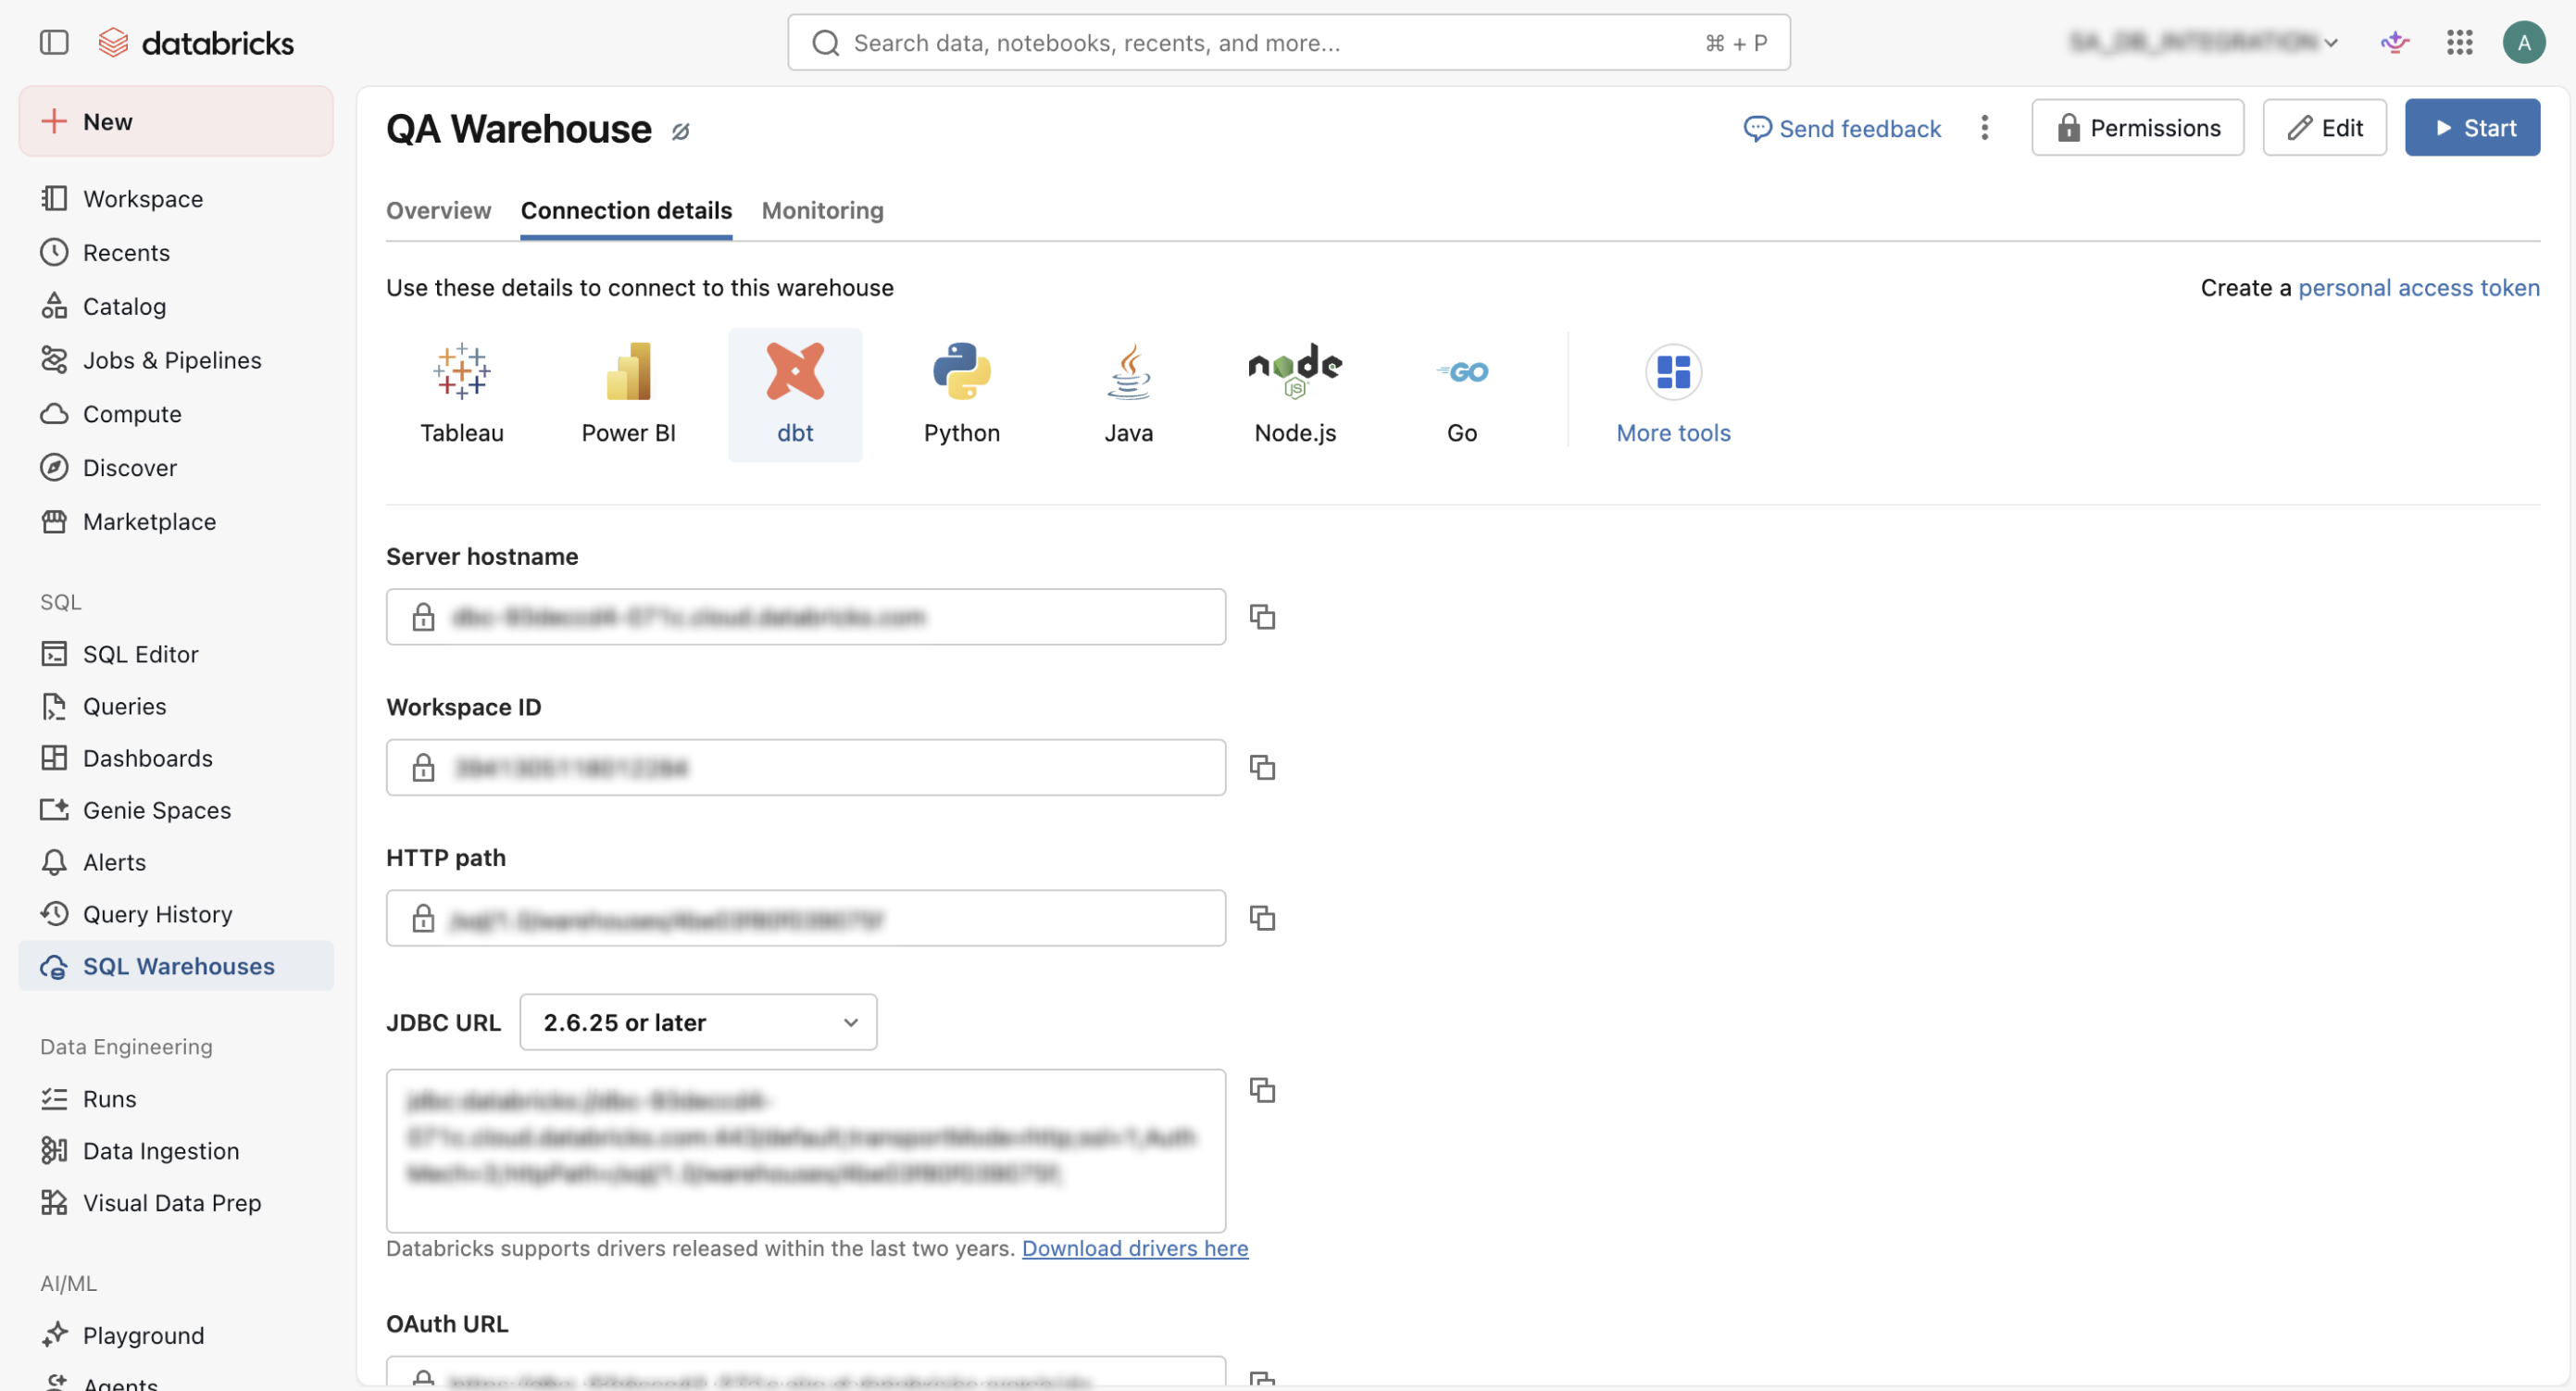Switch to the Connection details tab

tap(626, 210)
